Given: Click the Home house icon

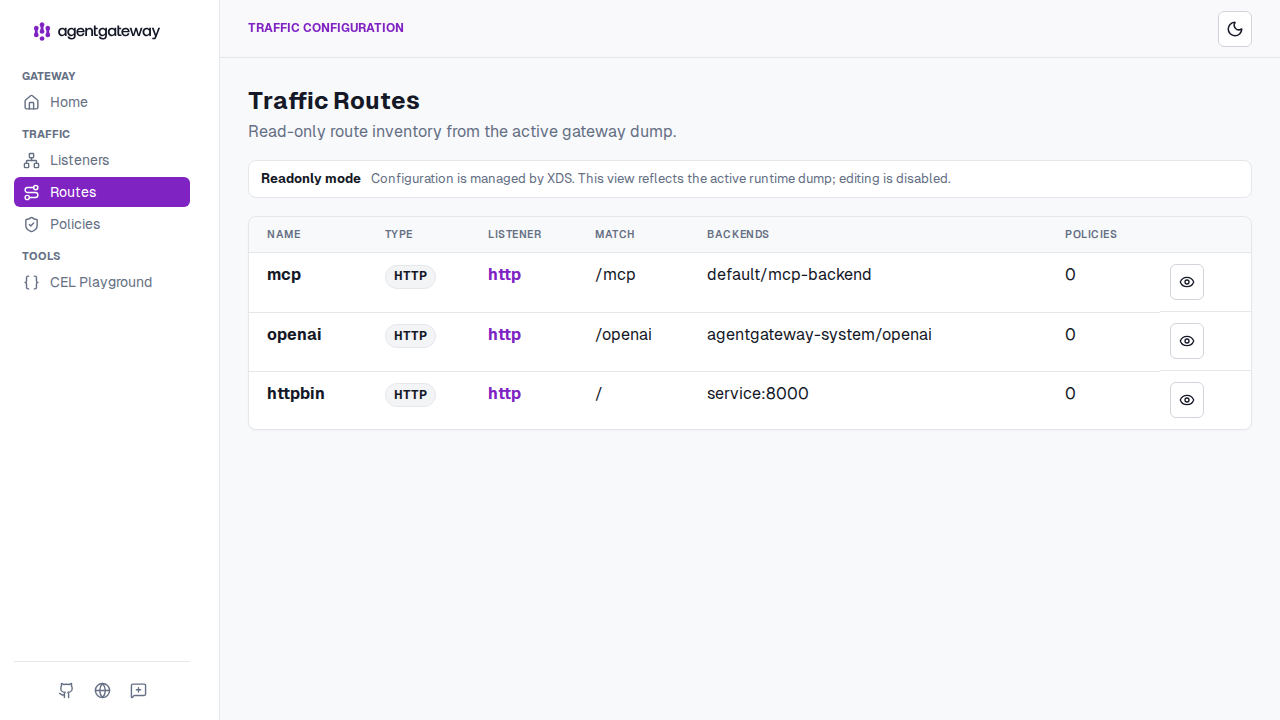Looking at the screenshot, I should [31, 102].
